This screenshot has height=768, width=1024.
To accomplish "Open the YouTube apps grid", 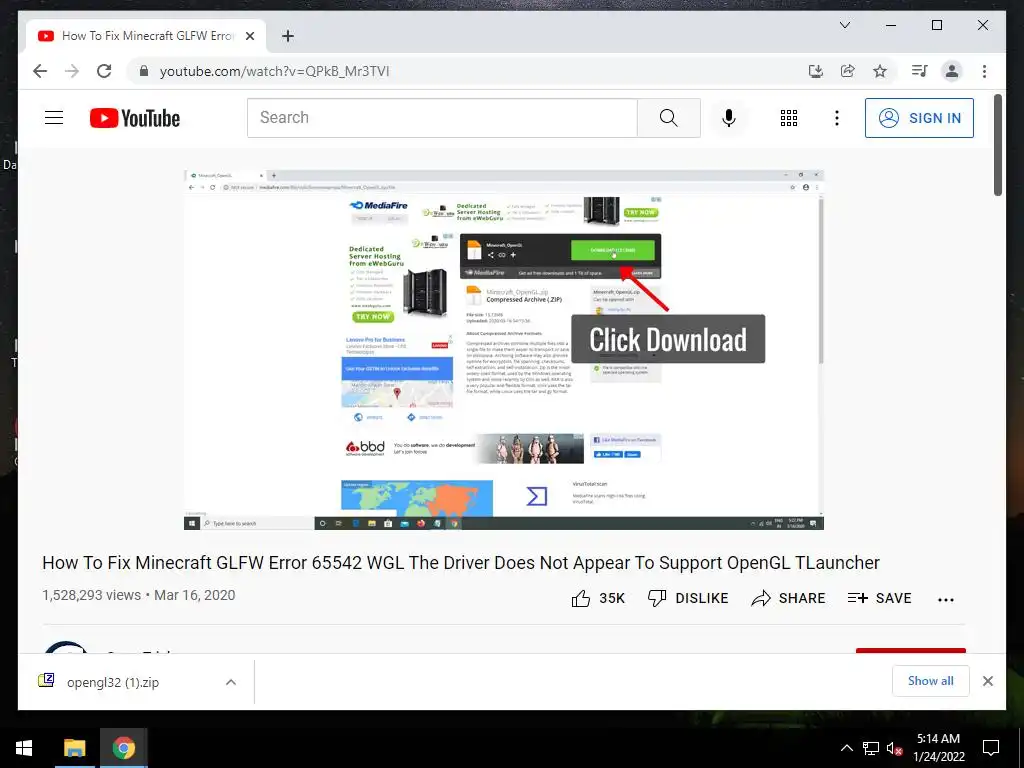I will coord(789,118).
